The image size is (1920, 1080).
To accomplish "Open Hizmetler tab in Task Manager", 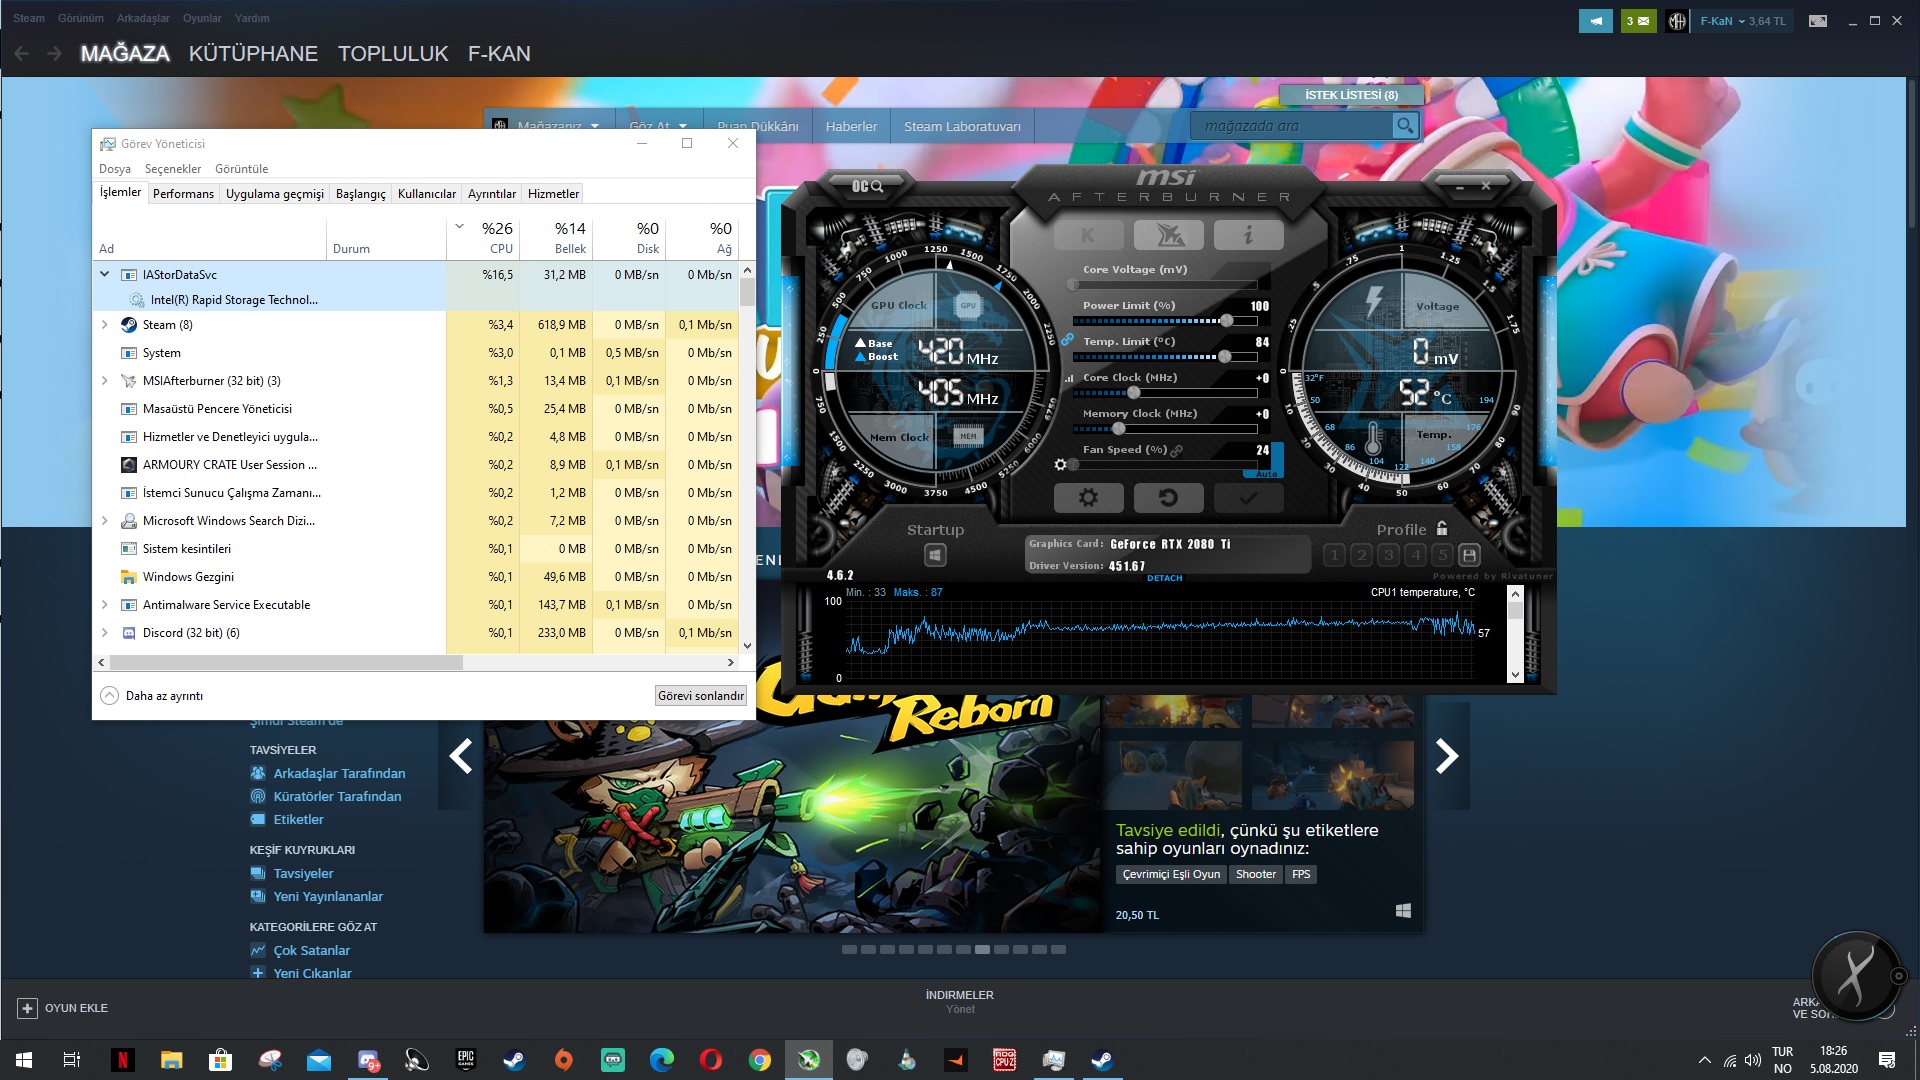I will 553,194.
